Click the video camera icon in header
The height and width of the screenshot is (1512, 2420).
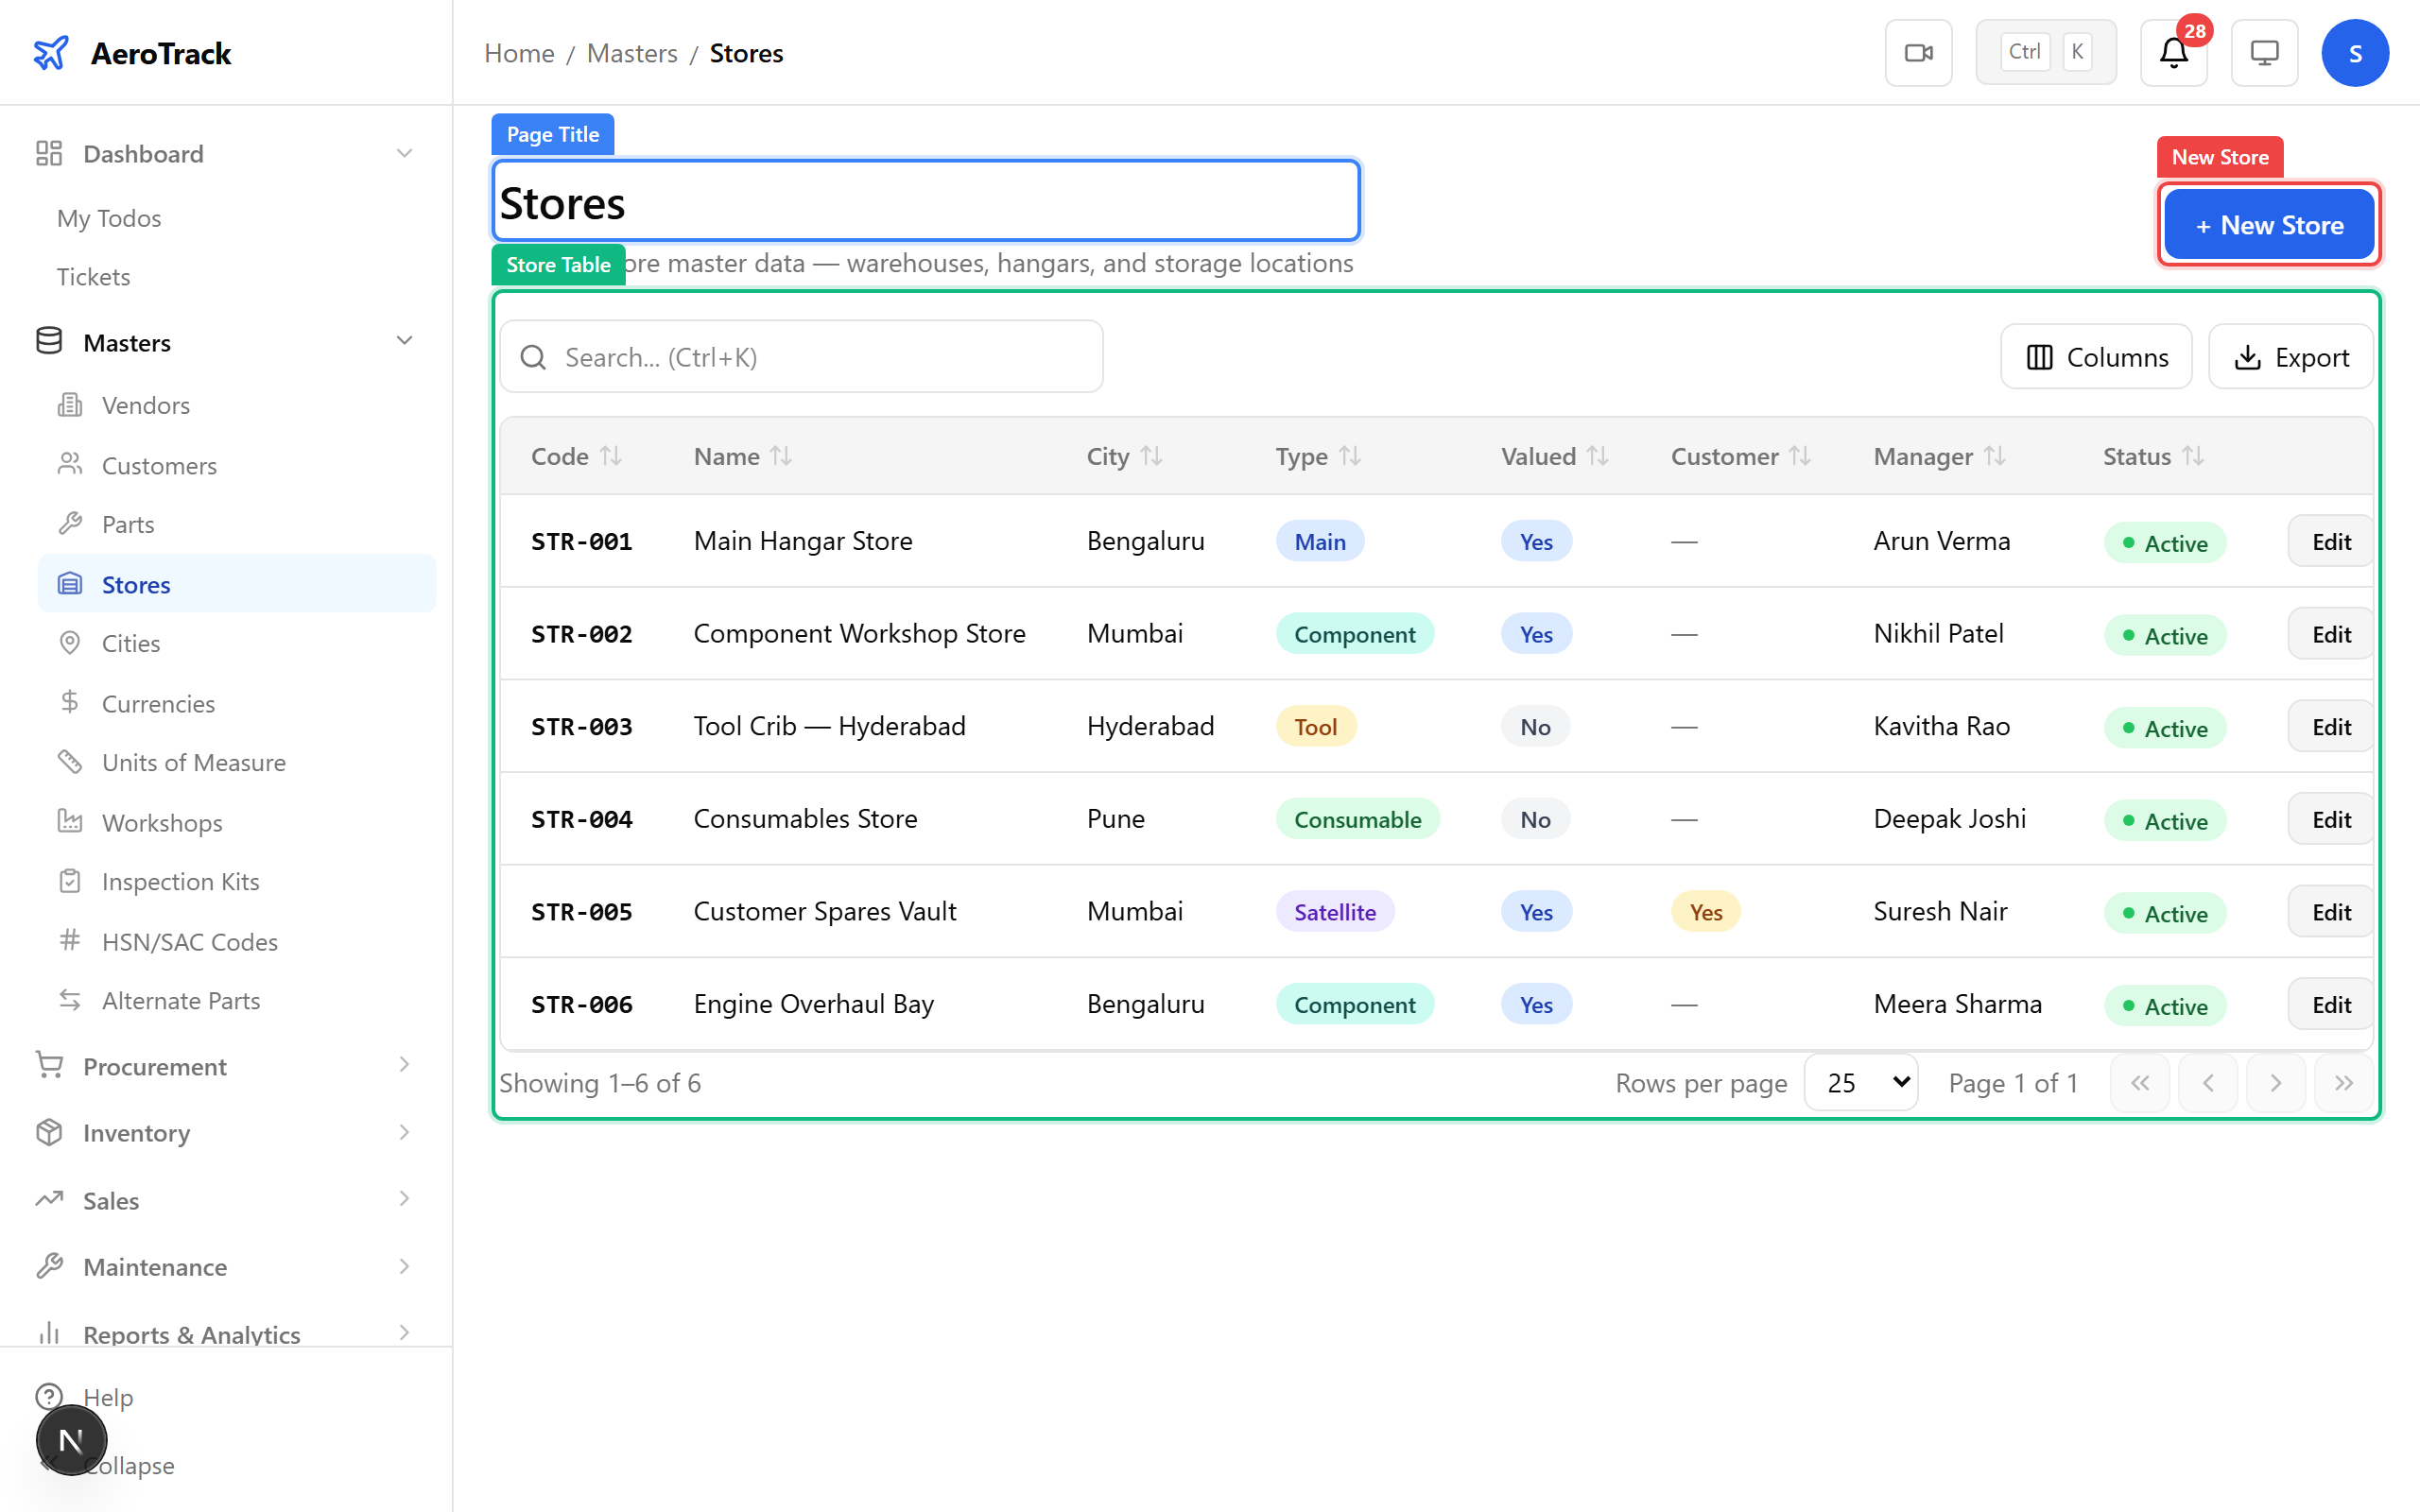click(x=1917, y=53)
